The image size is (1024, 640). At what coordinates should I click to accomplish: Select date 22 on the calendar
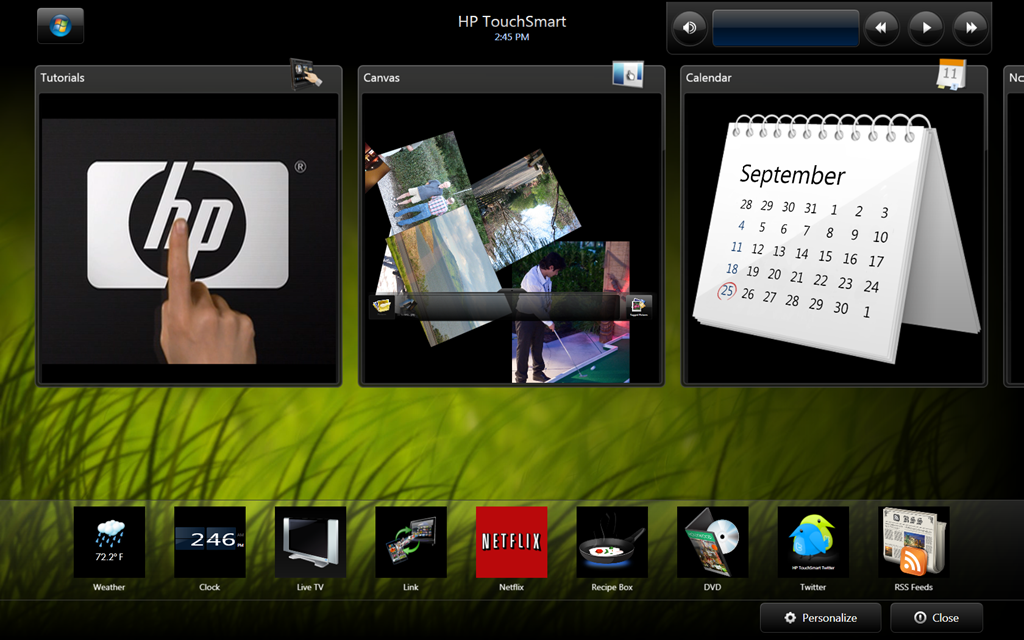tap(820, 280)
